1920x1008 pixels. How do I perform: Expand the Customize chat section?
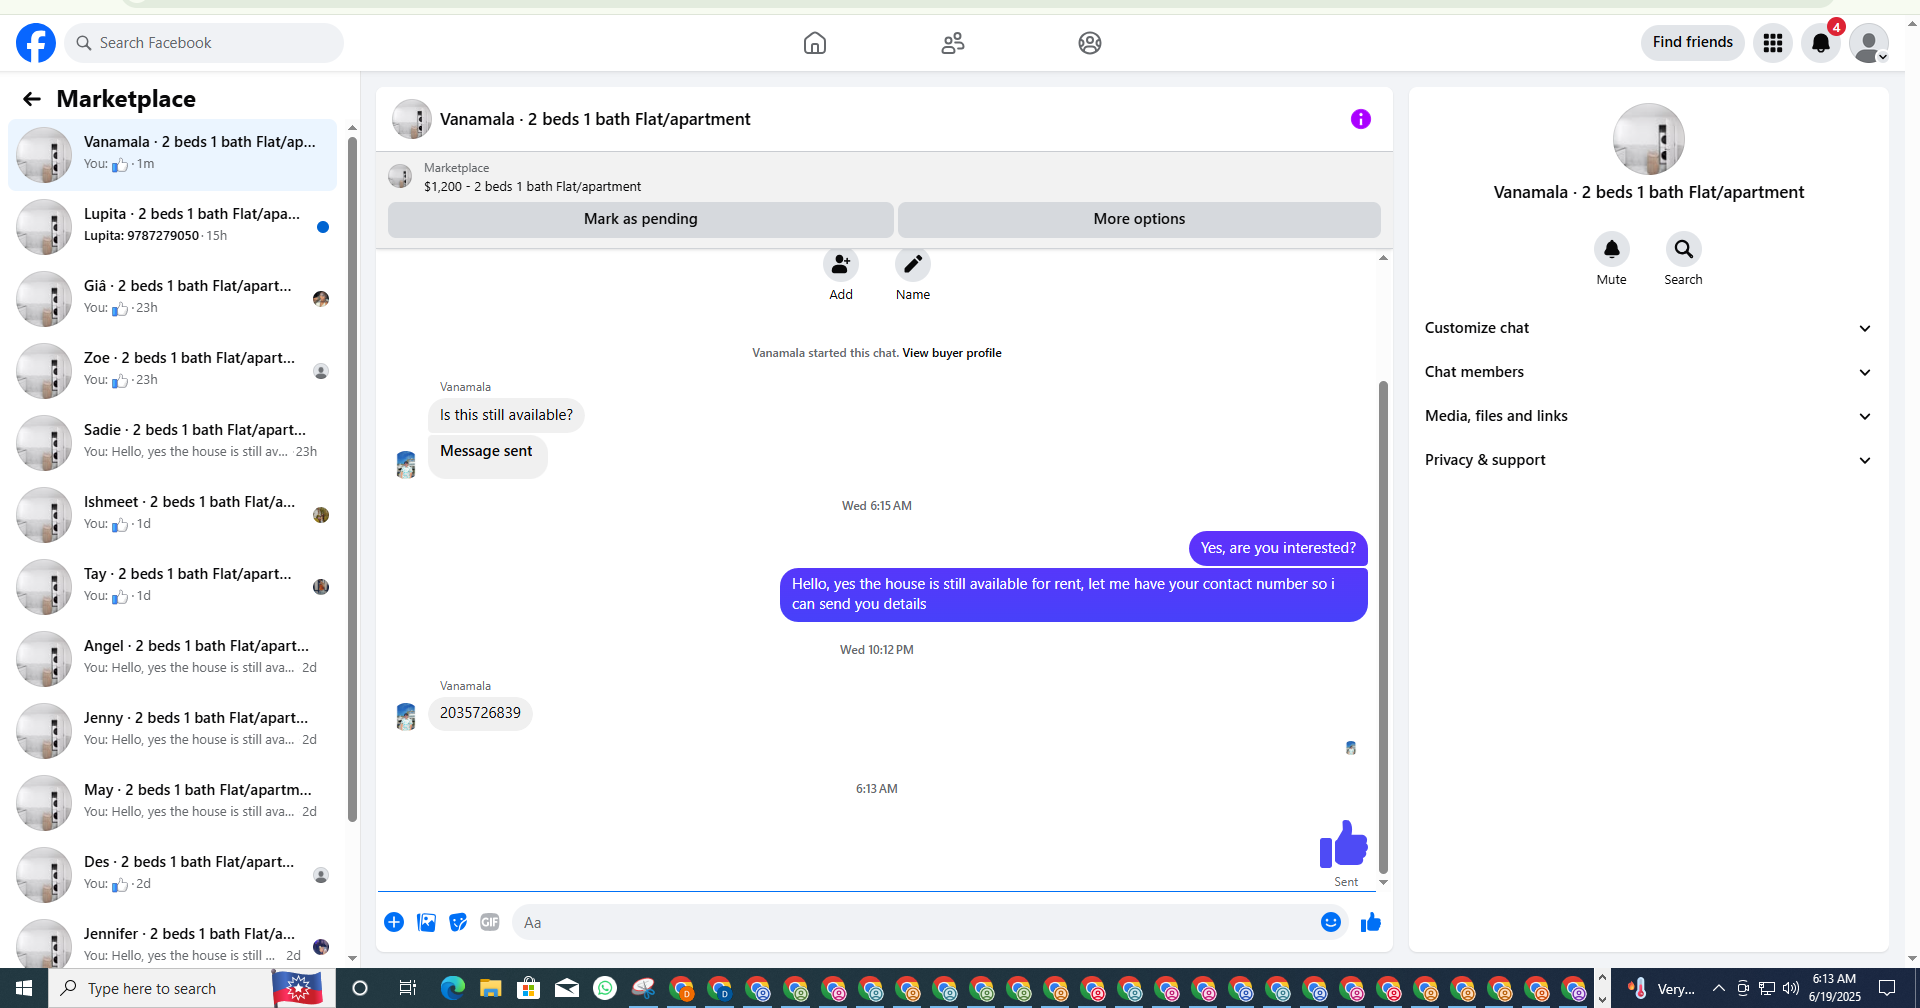1648,328
